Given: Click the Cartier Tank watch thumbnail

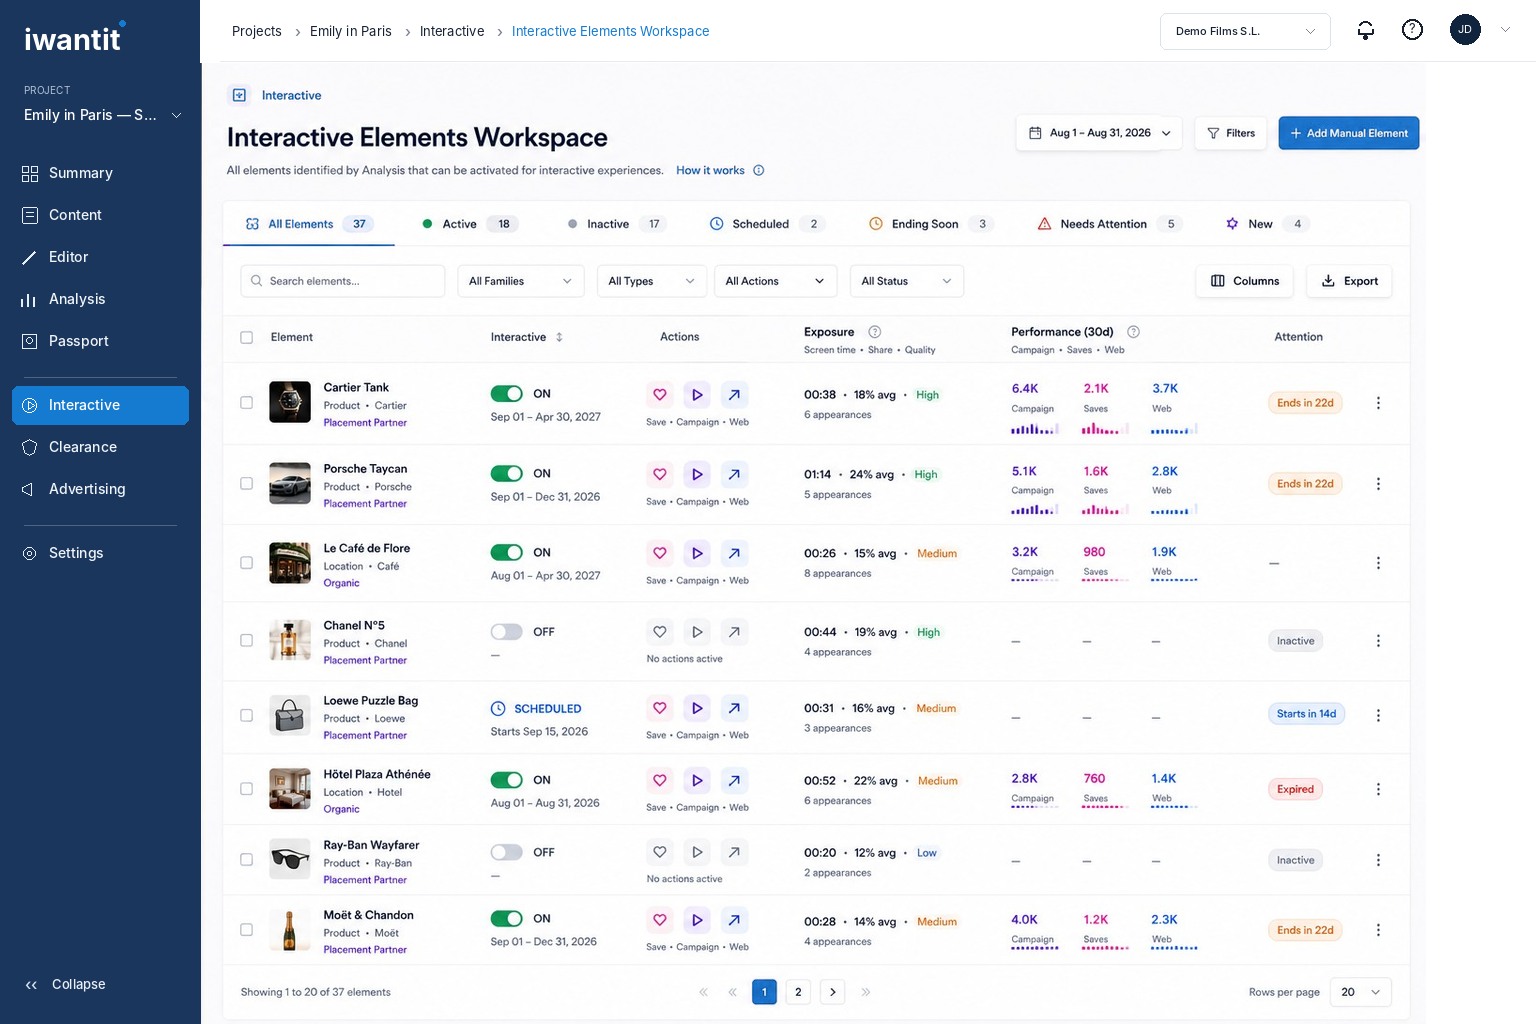Looking at the screenshot, I should click(290, 402).
